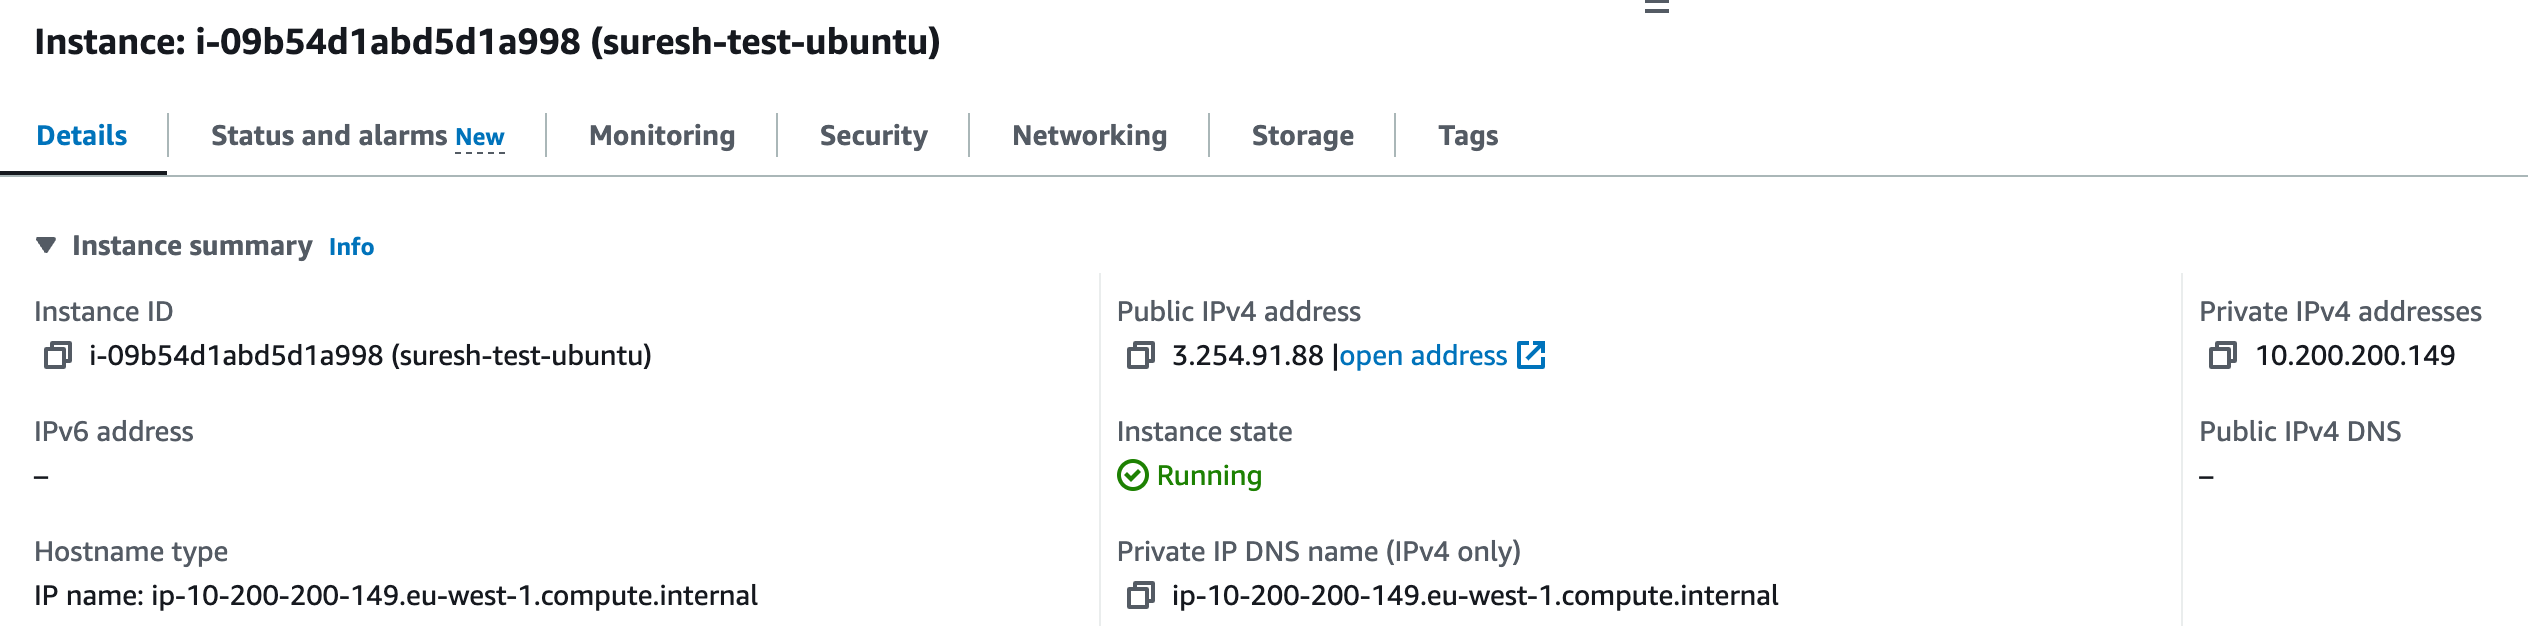This screenshot has width=2528, height=626.
Task: Open the Status and alarms tab
Action: pos(328,135)
